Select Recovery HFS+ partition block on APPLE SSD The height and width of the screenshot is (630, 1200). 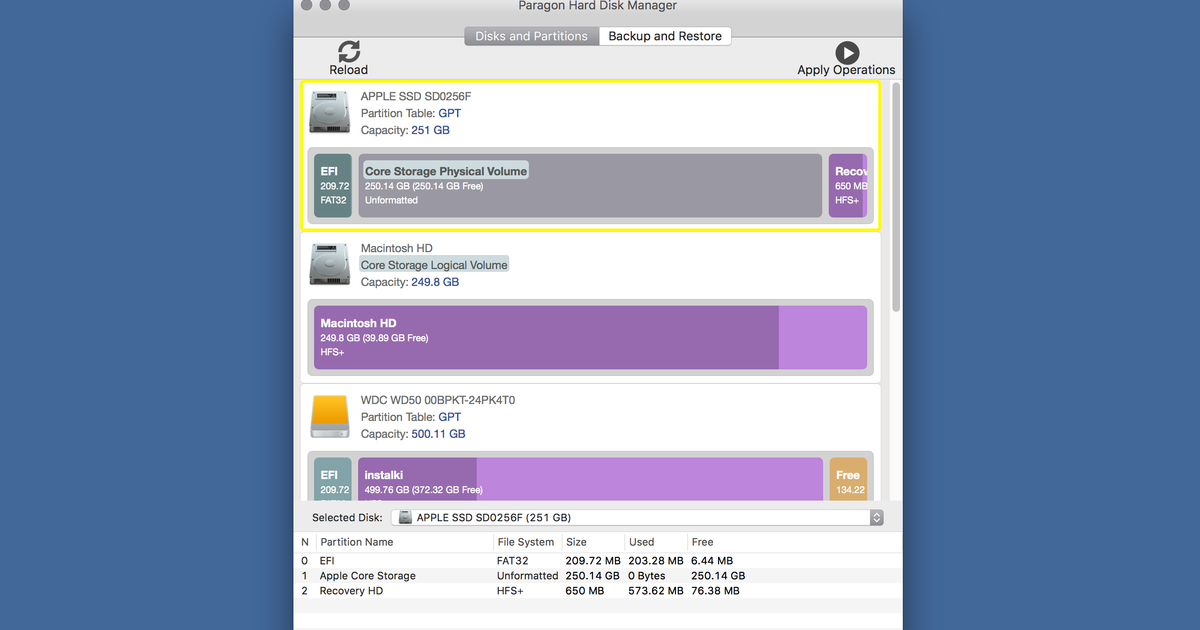pos(848,186)
